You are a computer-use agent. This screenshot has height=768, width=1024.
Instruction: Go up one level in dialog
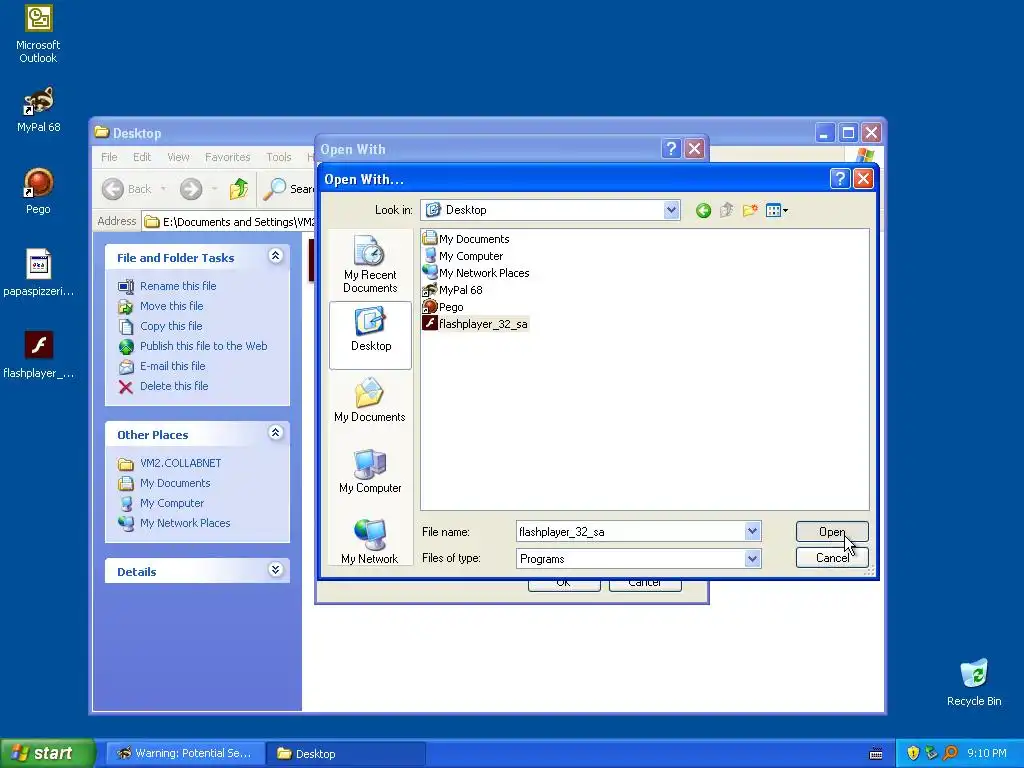pos(726,210)
